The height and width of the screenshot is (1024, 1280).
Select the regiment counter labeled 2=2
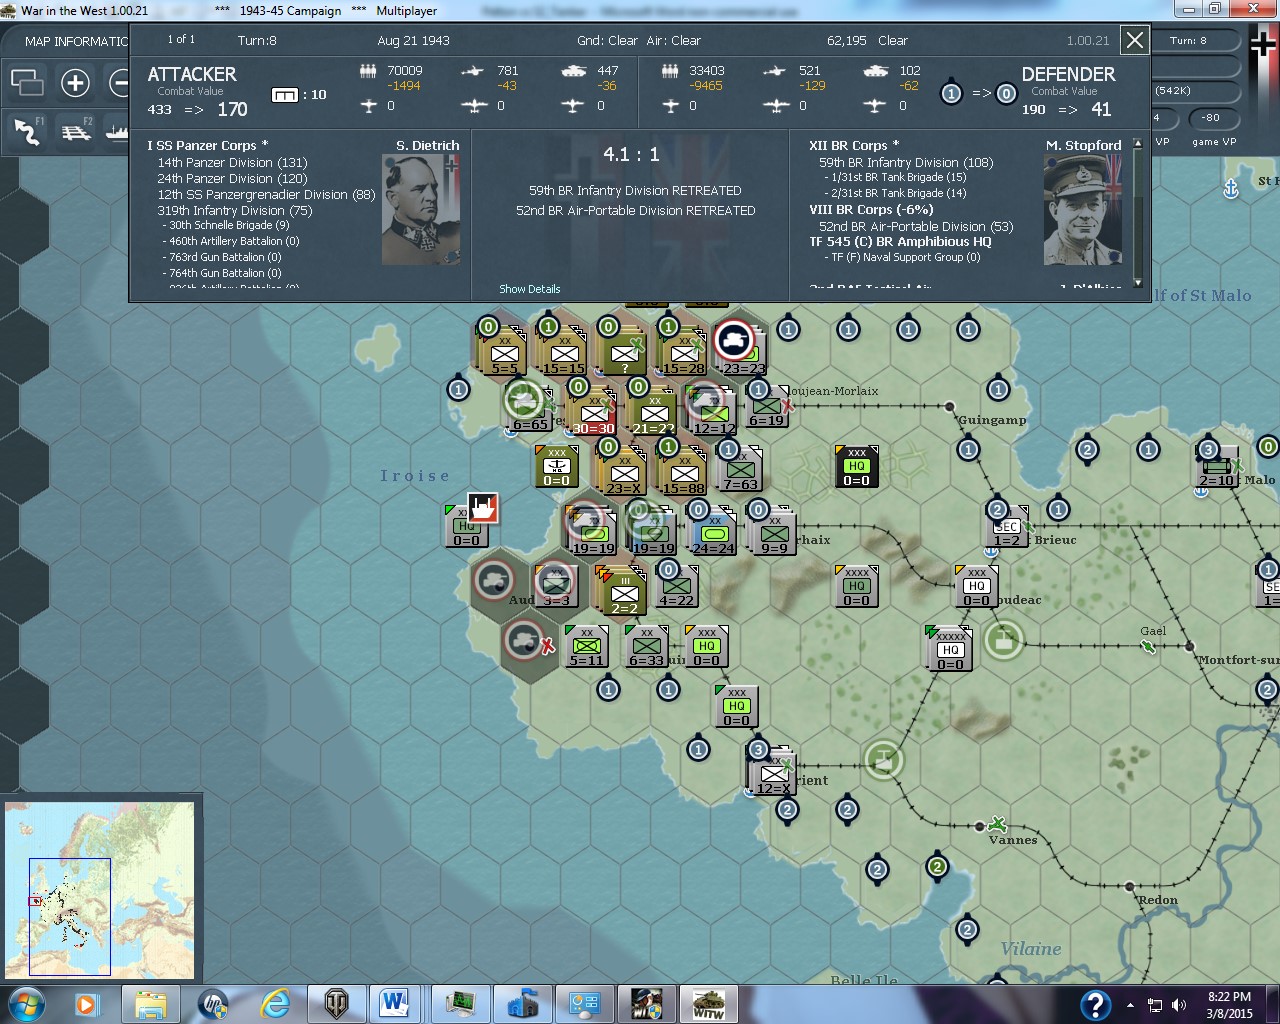[x=624, y=593]
